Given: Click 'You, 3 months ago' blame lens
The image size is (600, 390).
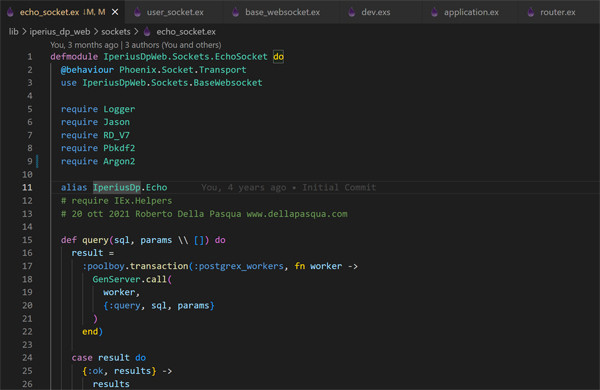Looking at the screenshot, I should [84, 45].
